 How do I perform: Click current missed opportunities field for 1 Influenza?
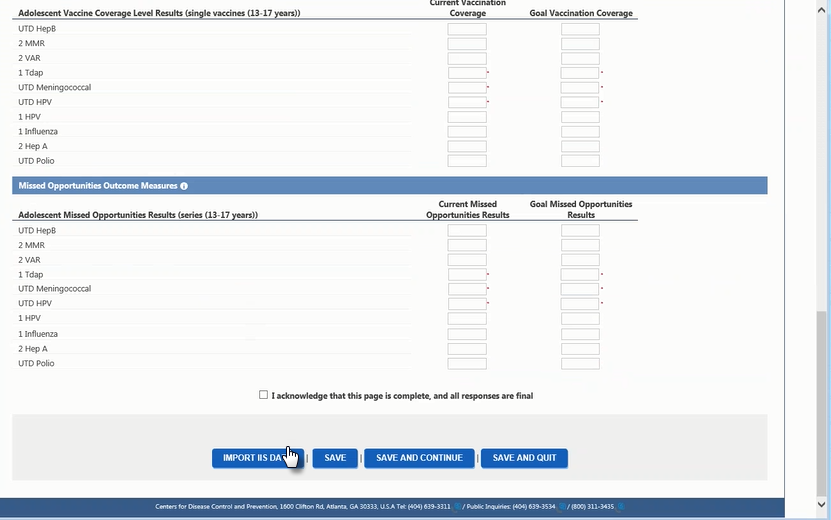click(467, 334)
